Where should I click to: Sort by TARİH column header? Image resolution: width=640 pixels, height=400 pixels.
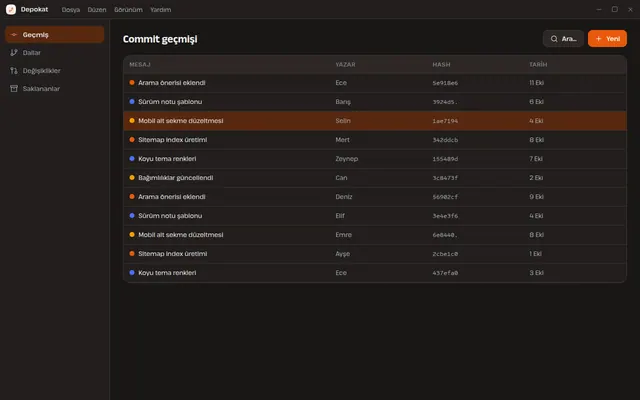click(x=538, y=64)
